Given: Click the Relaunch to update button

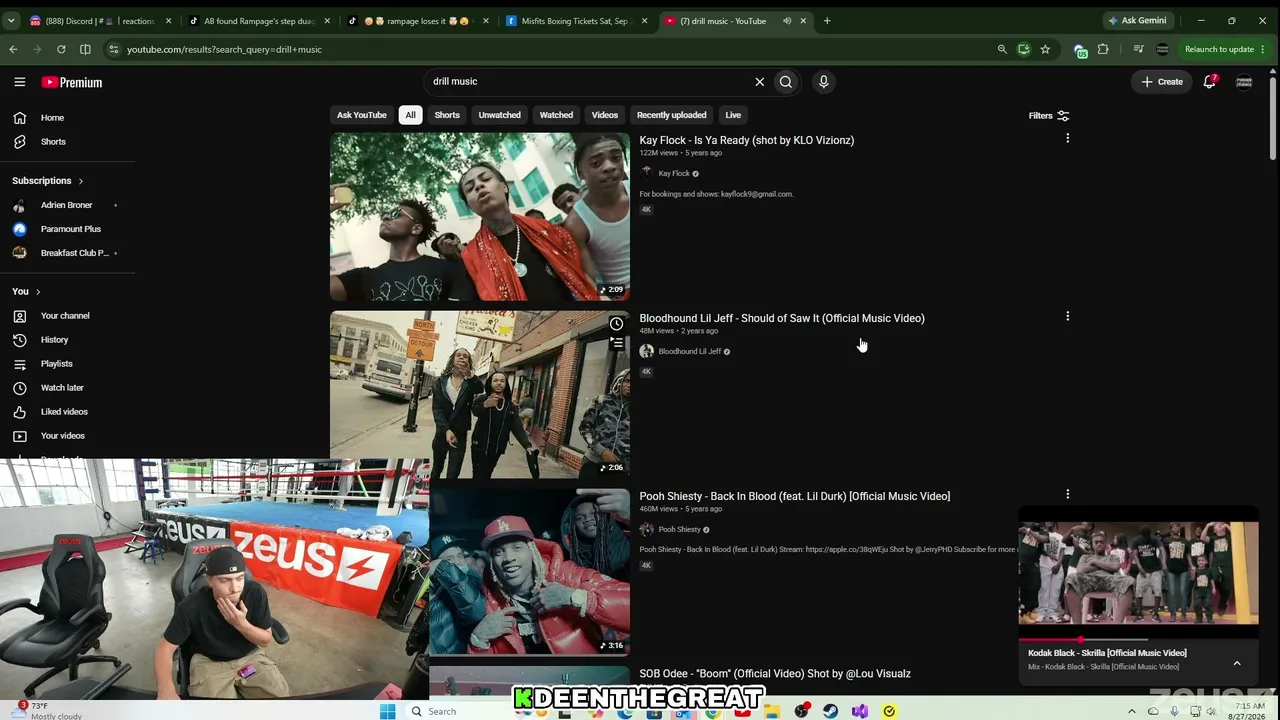Looking at the screenshot, I should point(1225,49).
